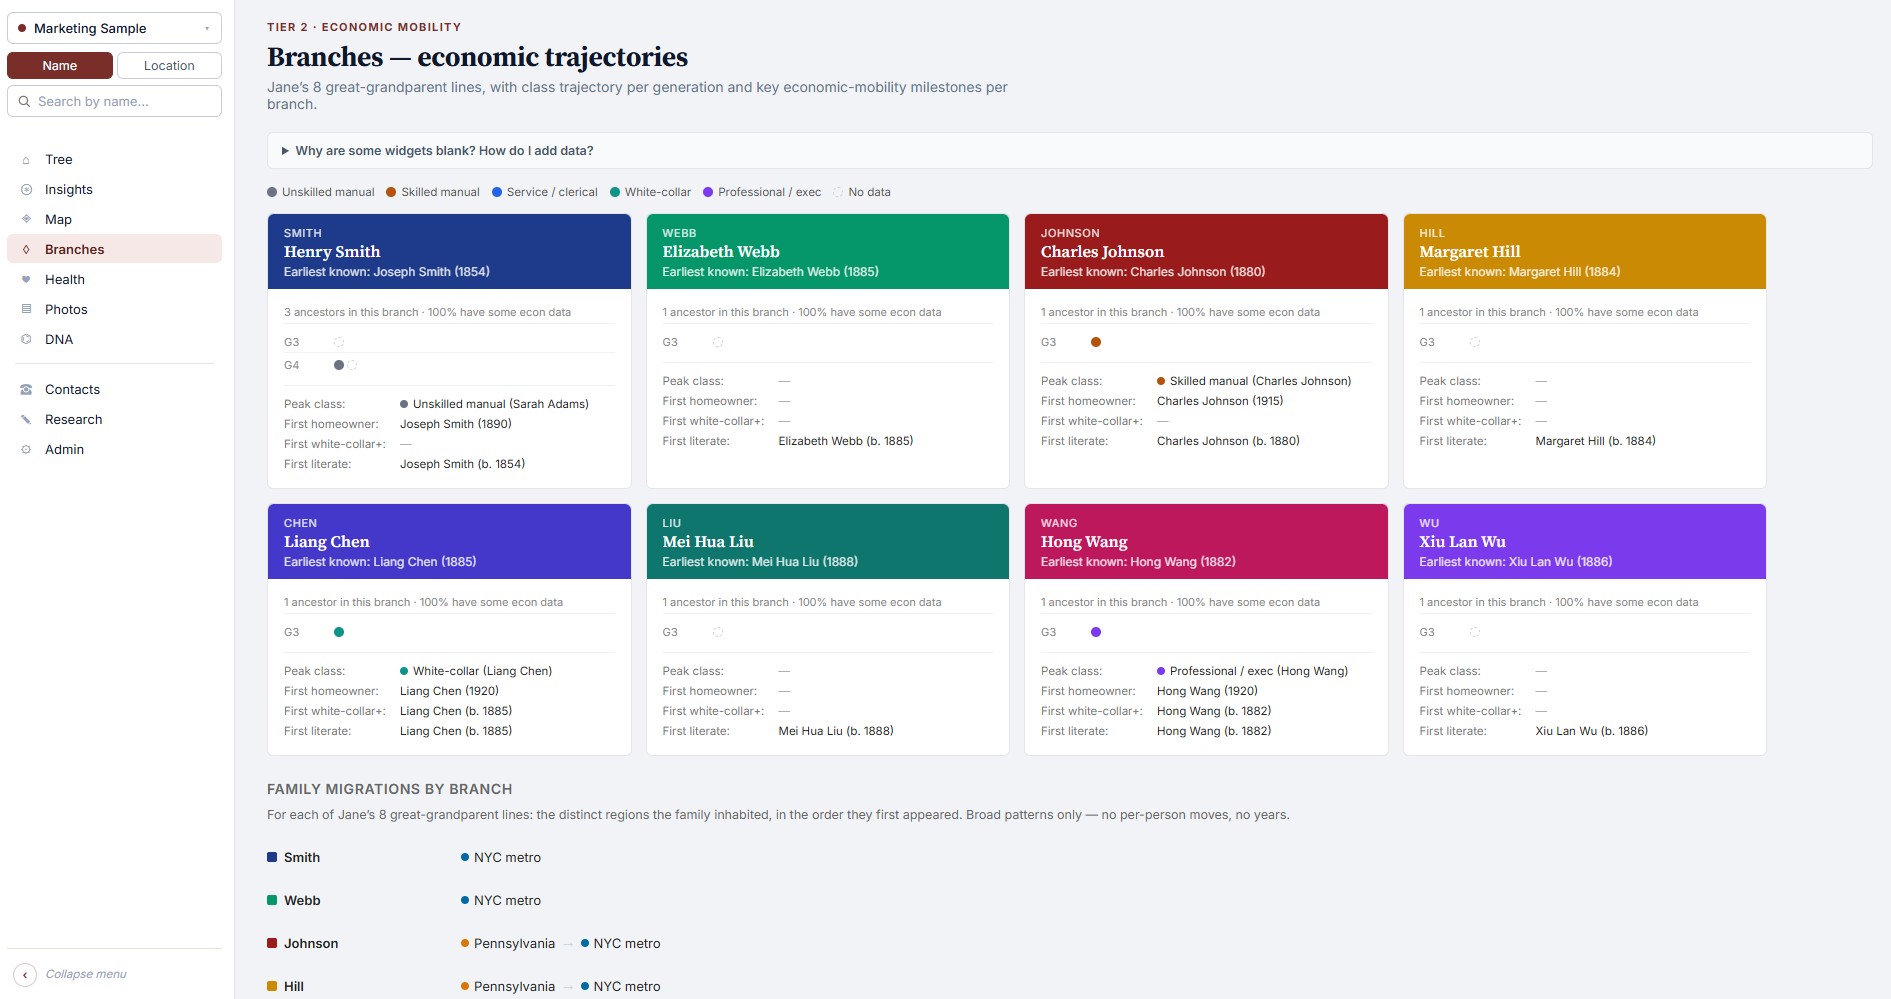The image size is (1891, 999).
Task: Click 'Smith' in family migrations list
Action: click(x=302, y=857)
